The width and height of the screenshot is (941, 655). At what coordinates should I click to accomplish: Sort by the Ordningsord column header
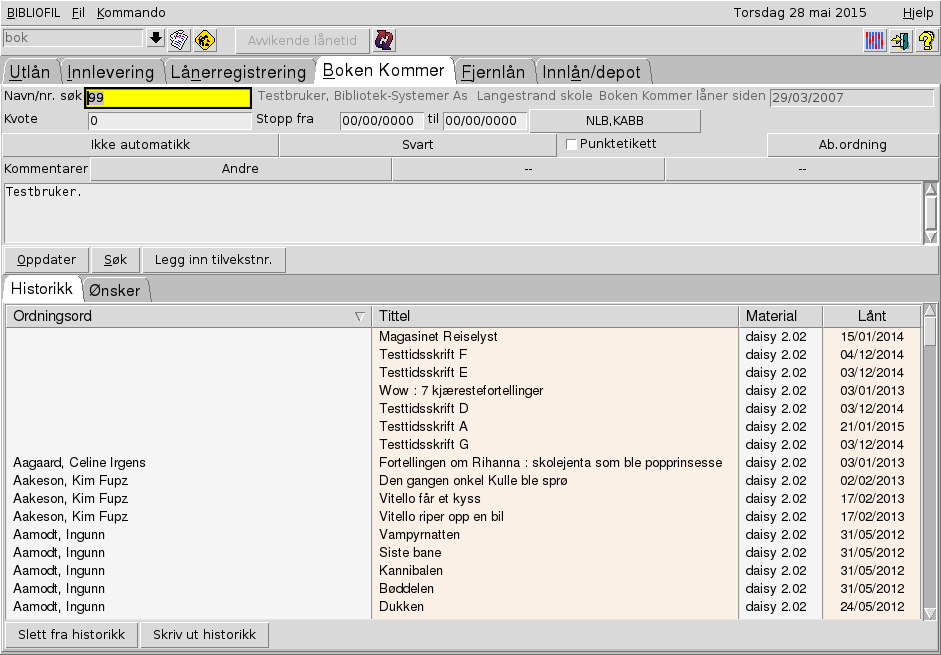click(188, 316)
